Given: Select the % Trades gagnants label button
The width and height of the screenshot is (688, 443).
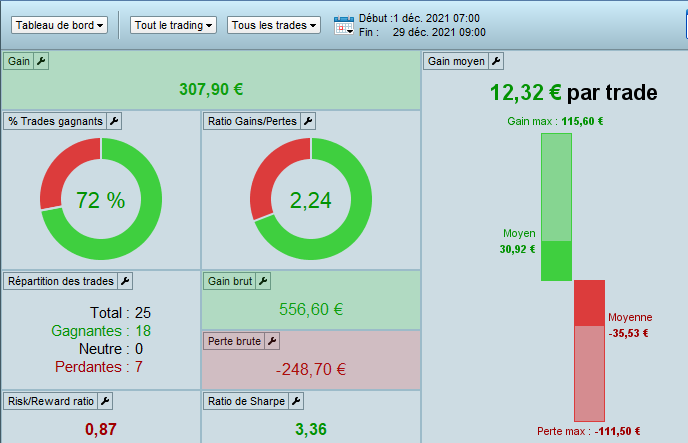Looking at the screenshot, I should pyautogui.click(x=55, y=121).
